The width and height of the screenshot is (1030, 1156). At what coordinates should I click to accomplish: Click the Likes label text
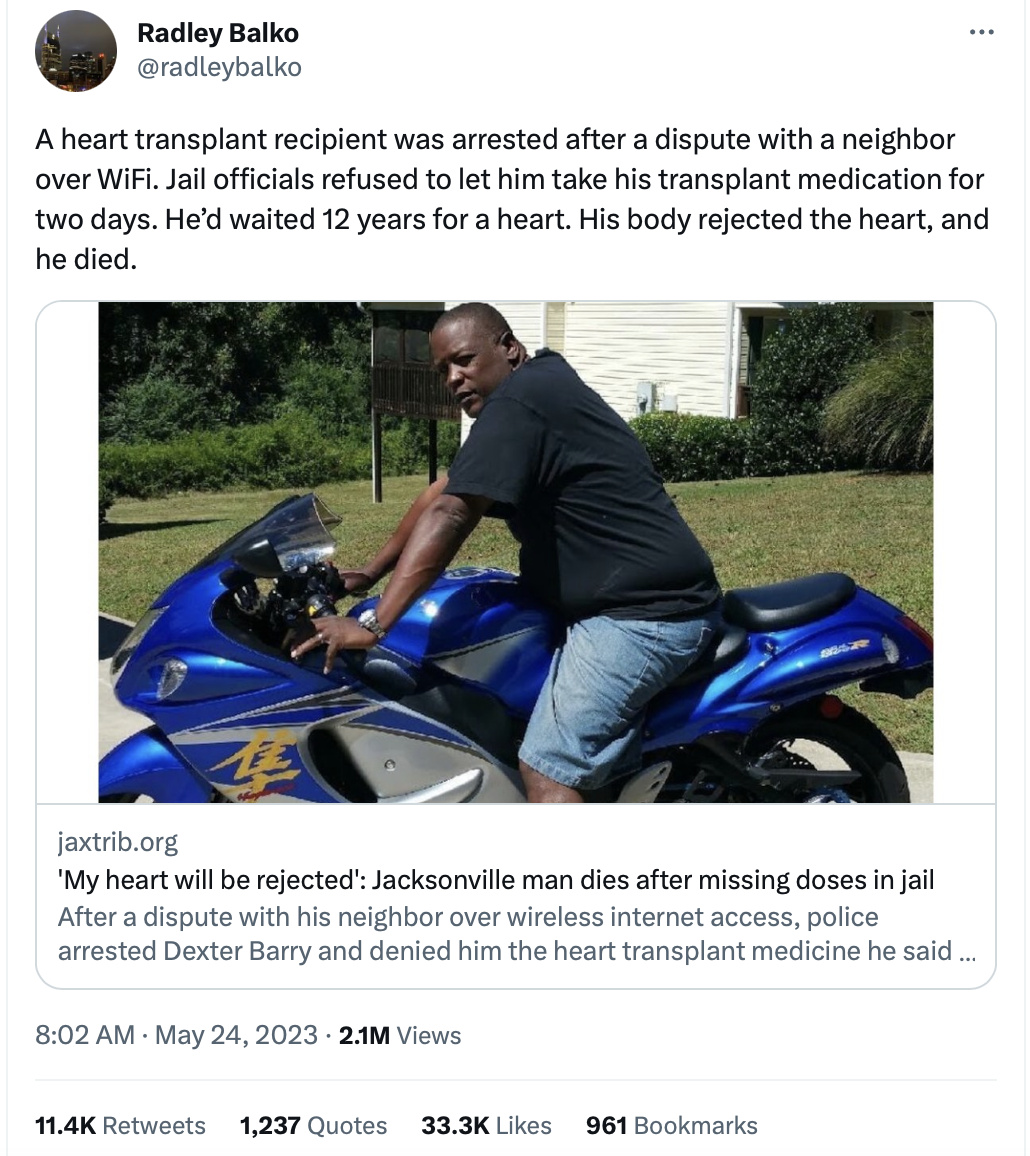click(x=523, y=1126)
